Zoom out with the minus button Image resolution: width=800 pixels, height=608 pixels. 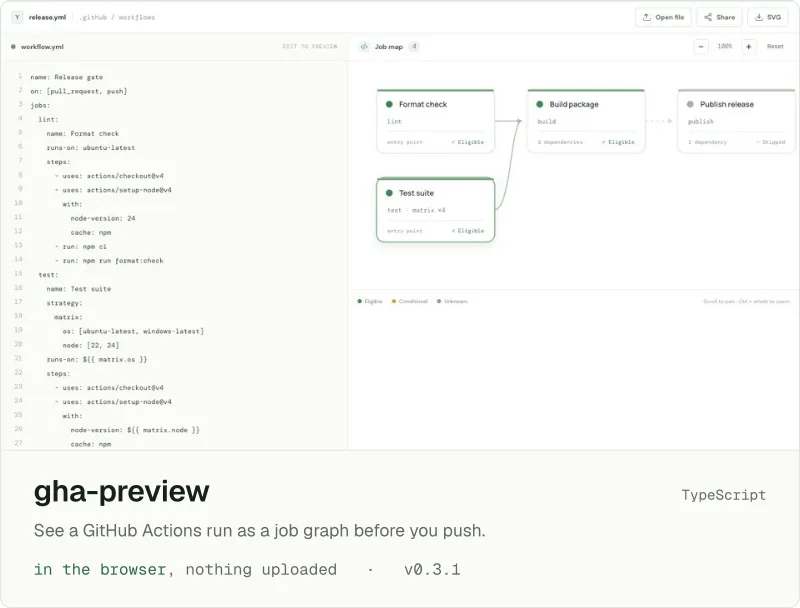(x=701, y=46)
